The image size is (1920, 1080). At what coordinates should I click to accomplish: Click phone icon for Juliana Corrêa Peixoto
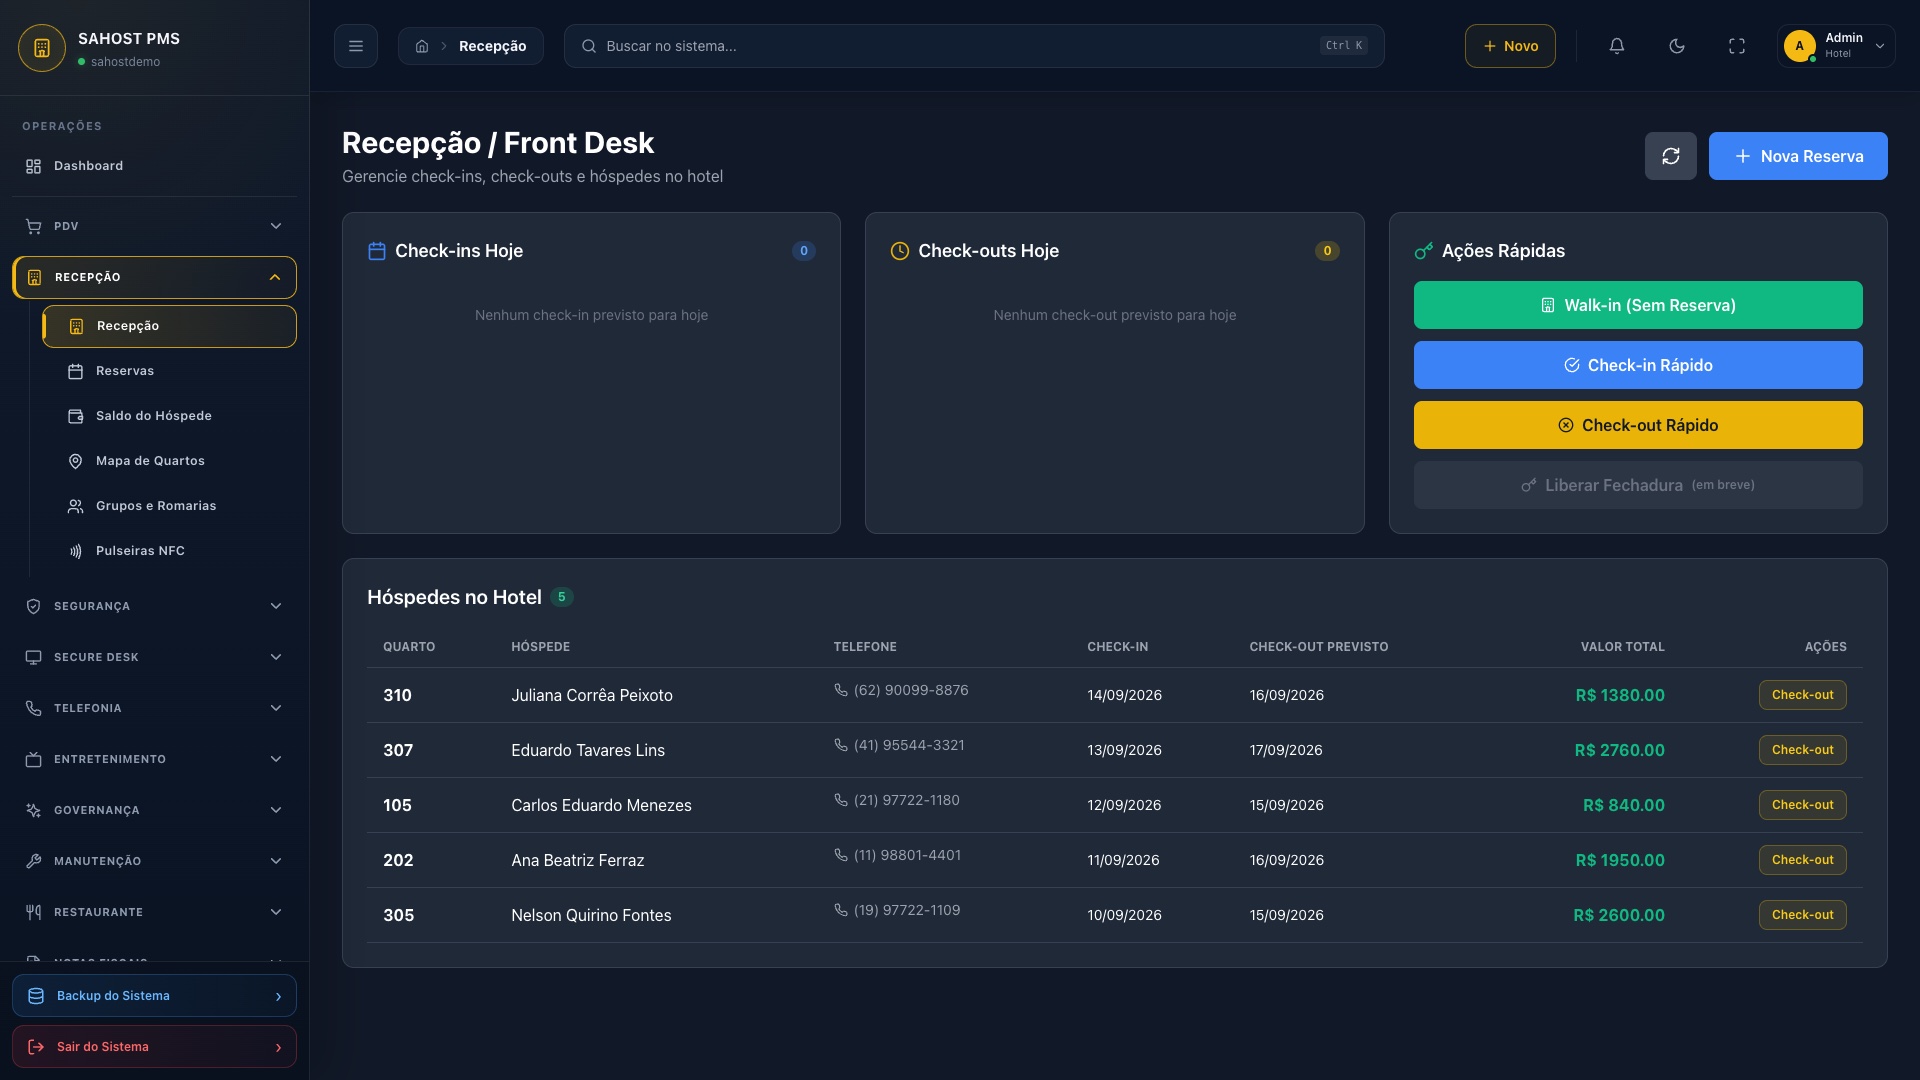point(841,690)
